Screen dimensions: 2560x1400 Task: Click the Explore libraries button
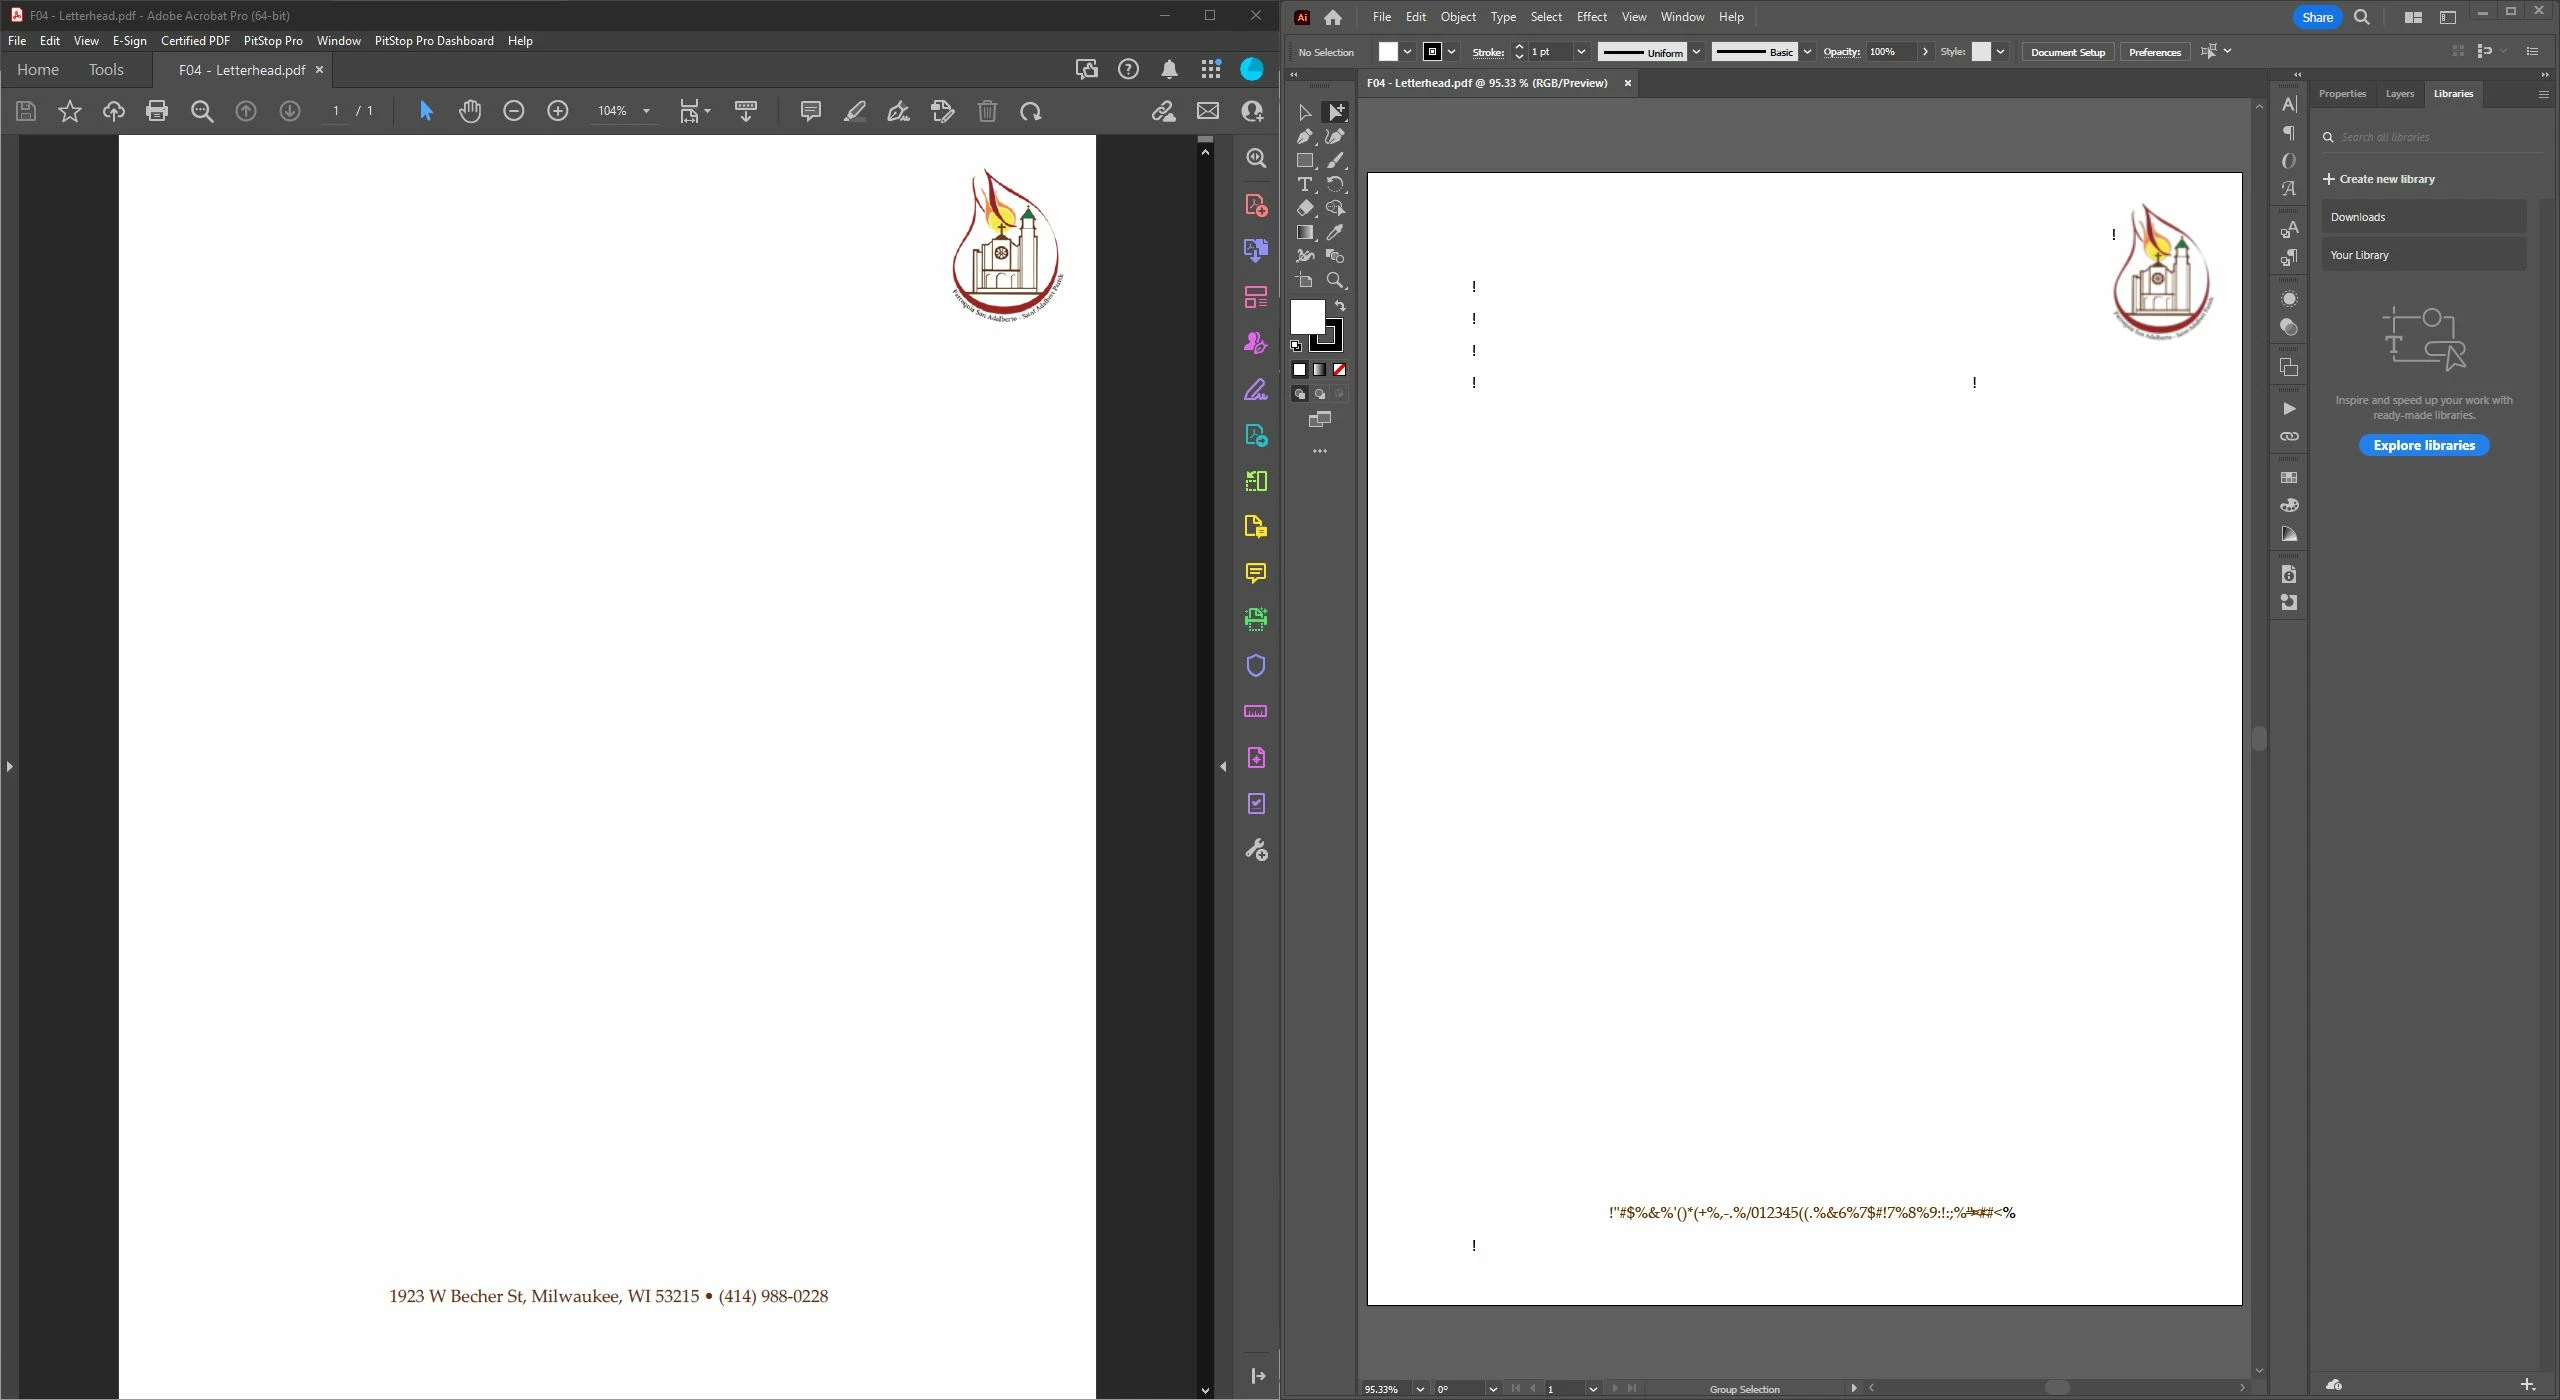[x=2423, y=446]
